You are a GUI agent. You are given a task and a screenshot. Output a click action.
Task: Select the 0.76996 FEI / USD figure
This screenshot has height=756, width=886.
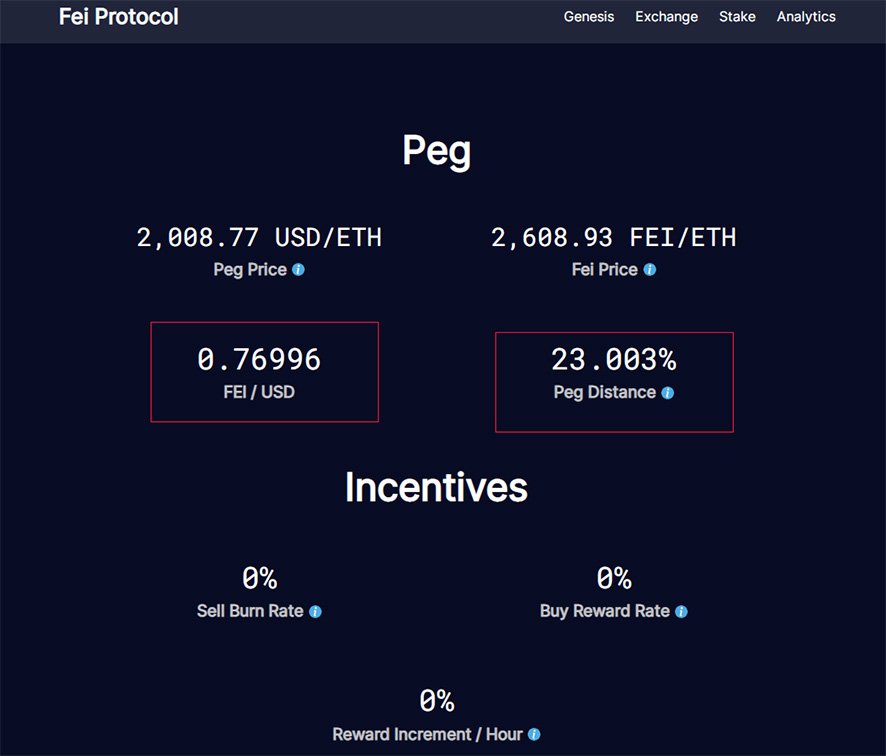coord(259,360)
